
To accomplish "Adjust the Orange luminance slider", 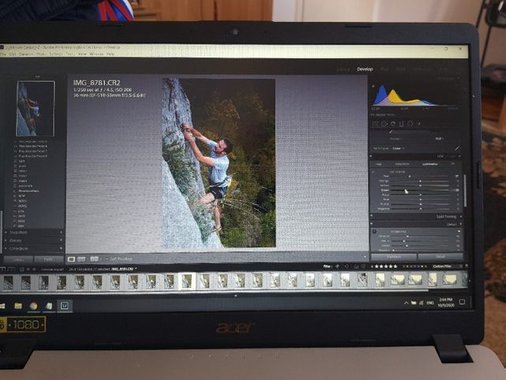I will [420, 181].
